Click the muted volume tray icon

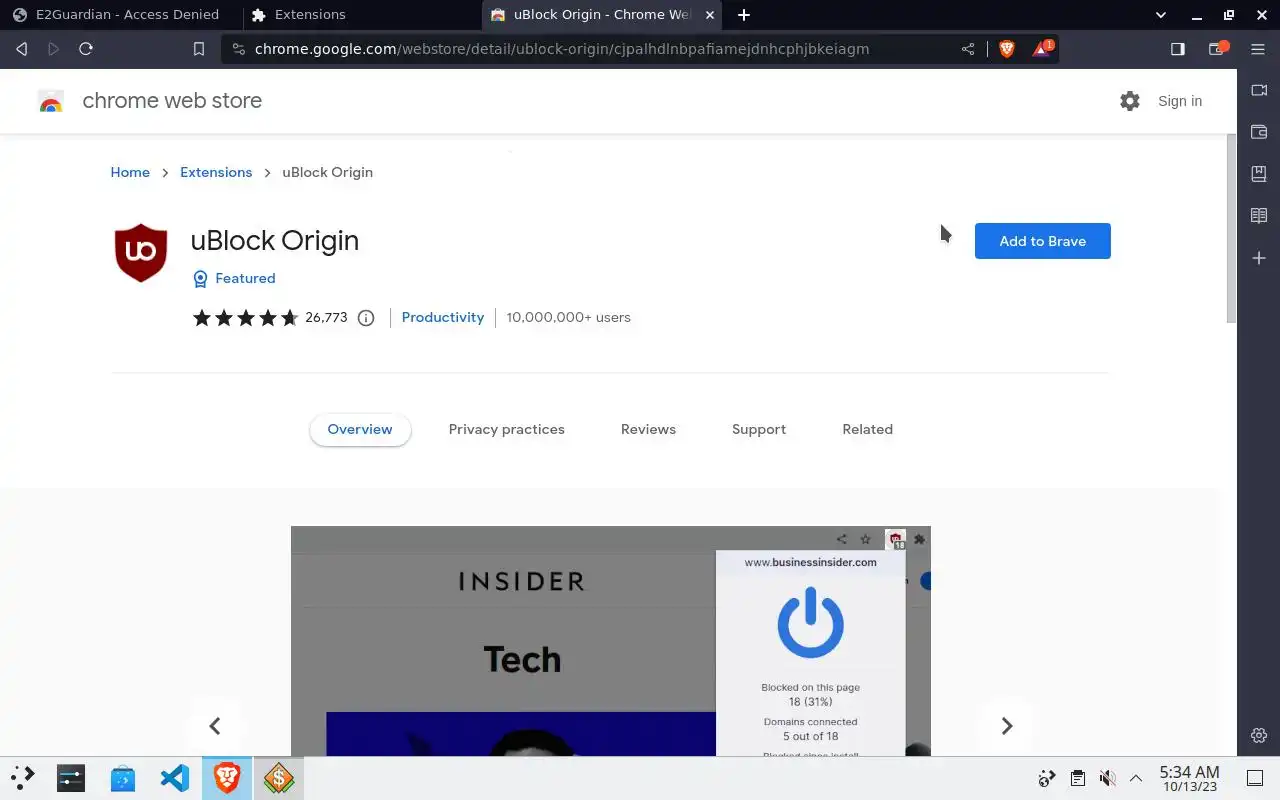(1107, 778)
